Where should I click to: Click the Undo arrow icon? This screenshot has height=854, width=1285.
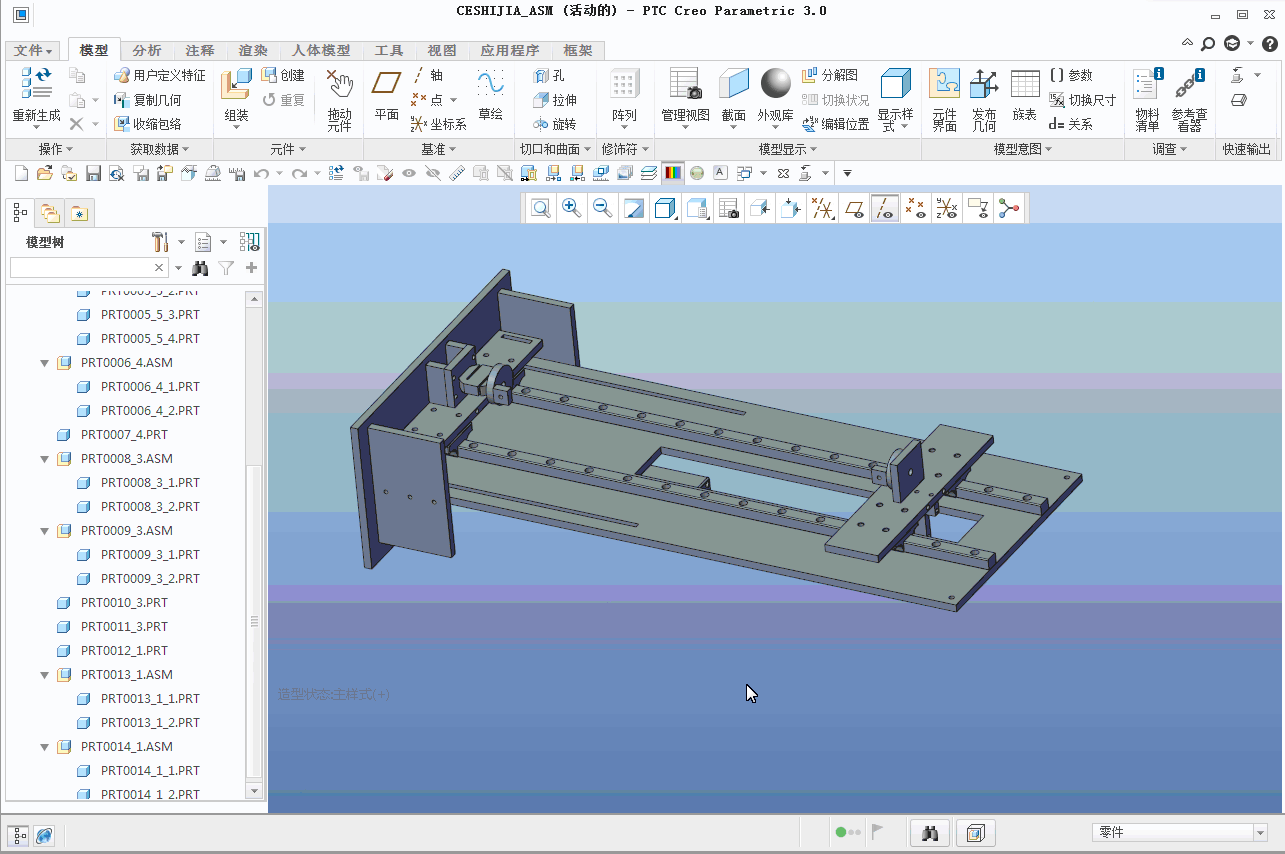(261, 173)
